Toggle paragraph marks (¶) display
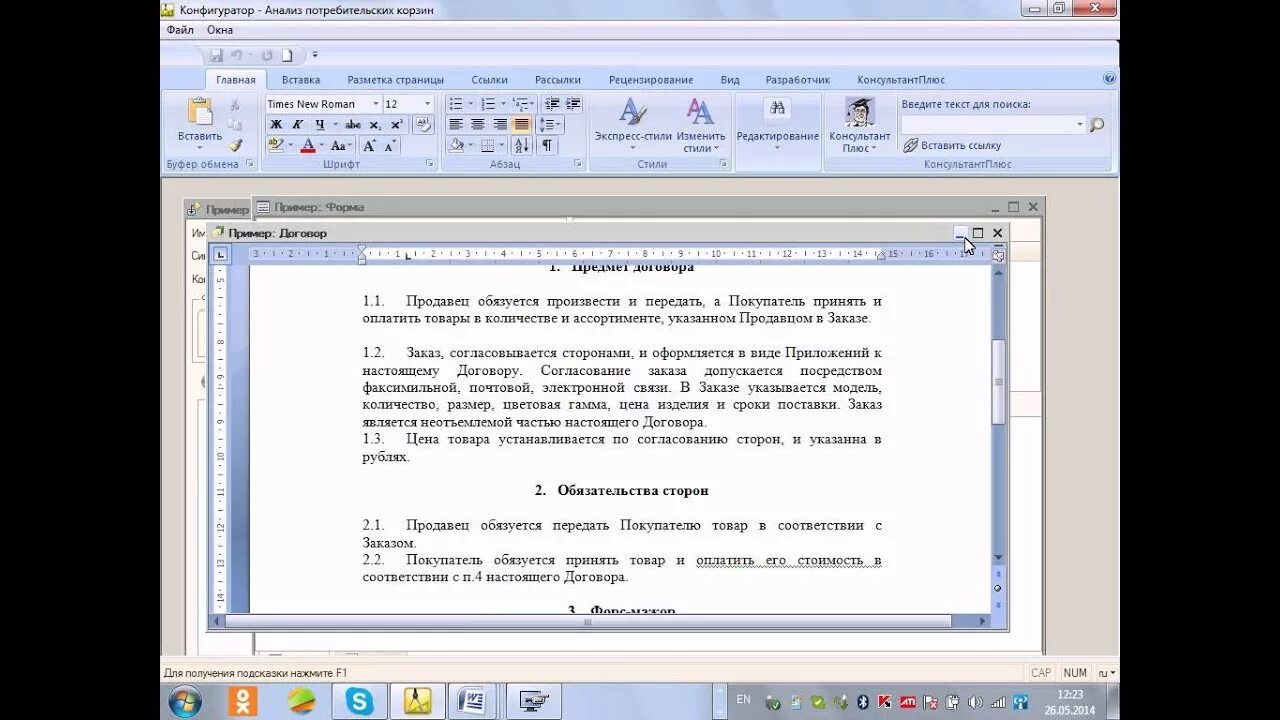 pos(547,146)
